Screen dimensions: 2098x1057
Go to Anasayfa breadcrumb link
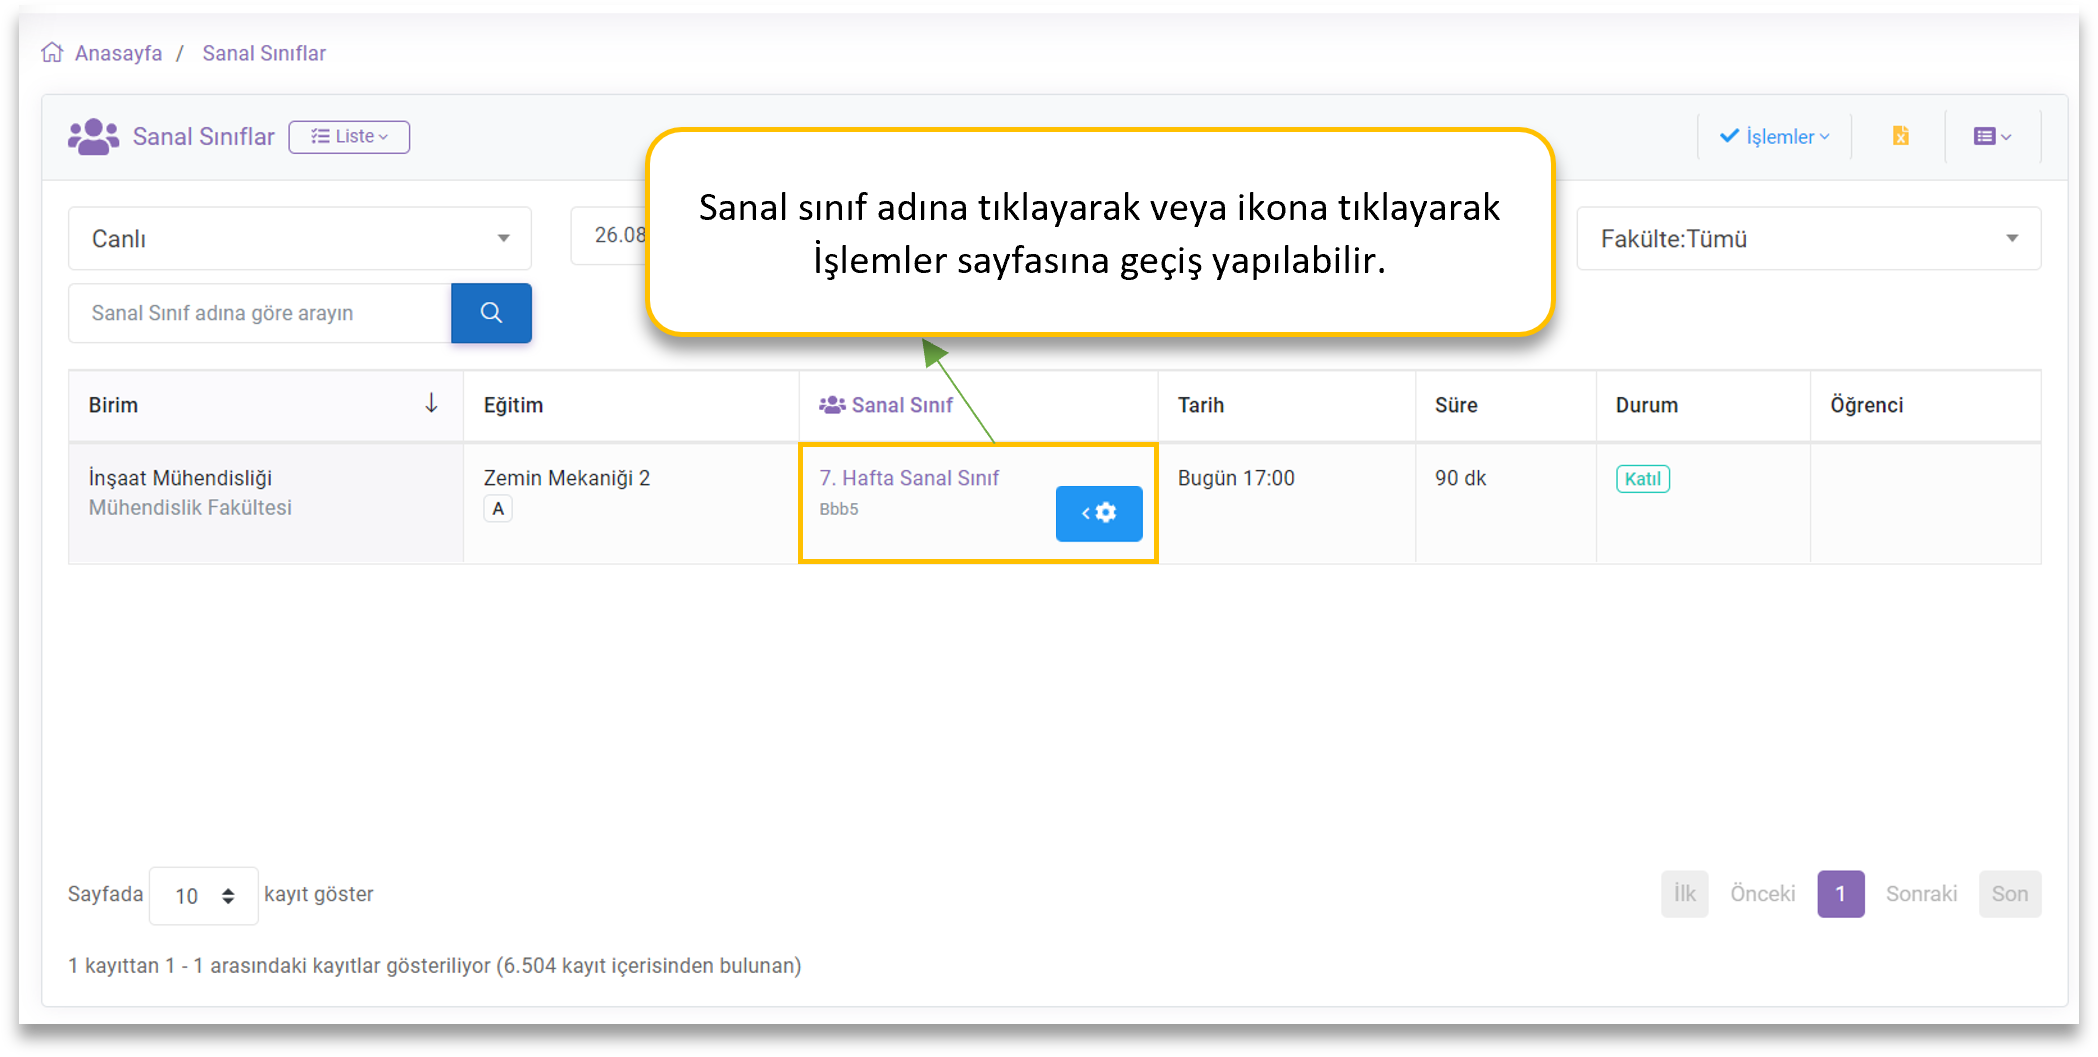(x=118, y=53)
